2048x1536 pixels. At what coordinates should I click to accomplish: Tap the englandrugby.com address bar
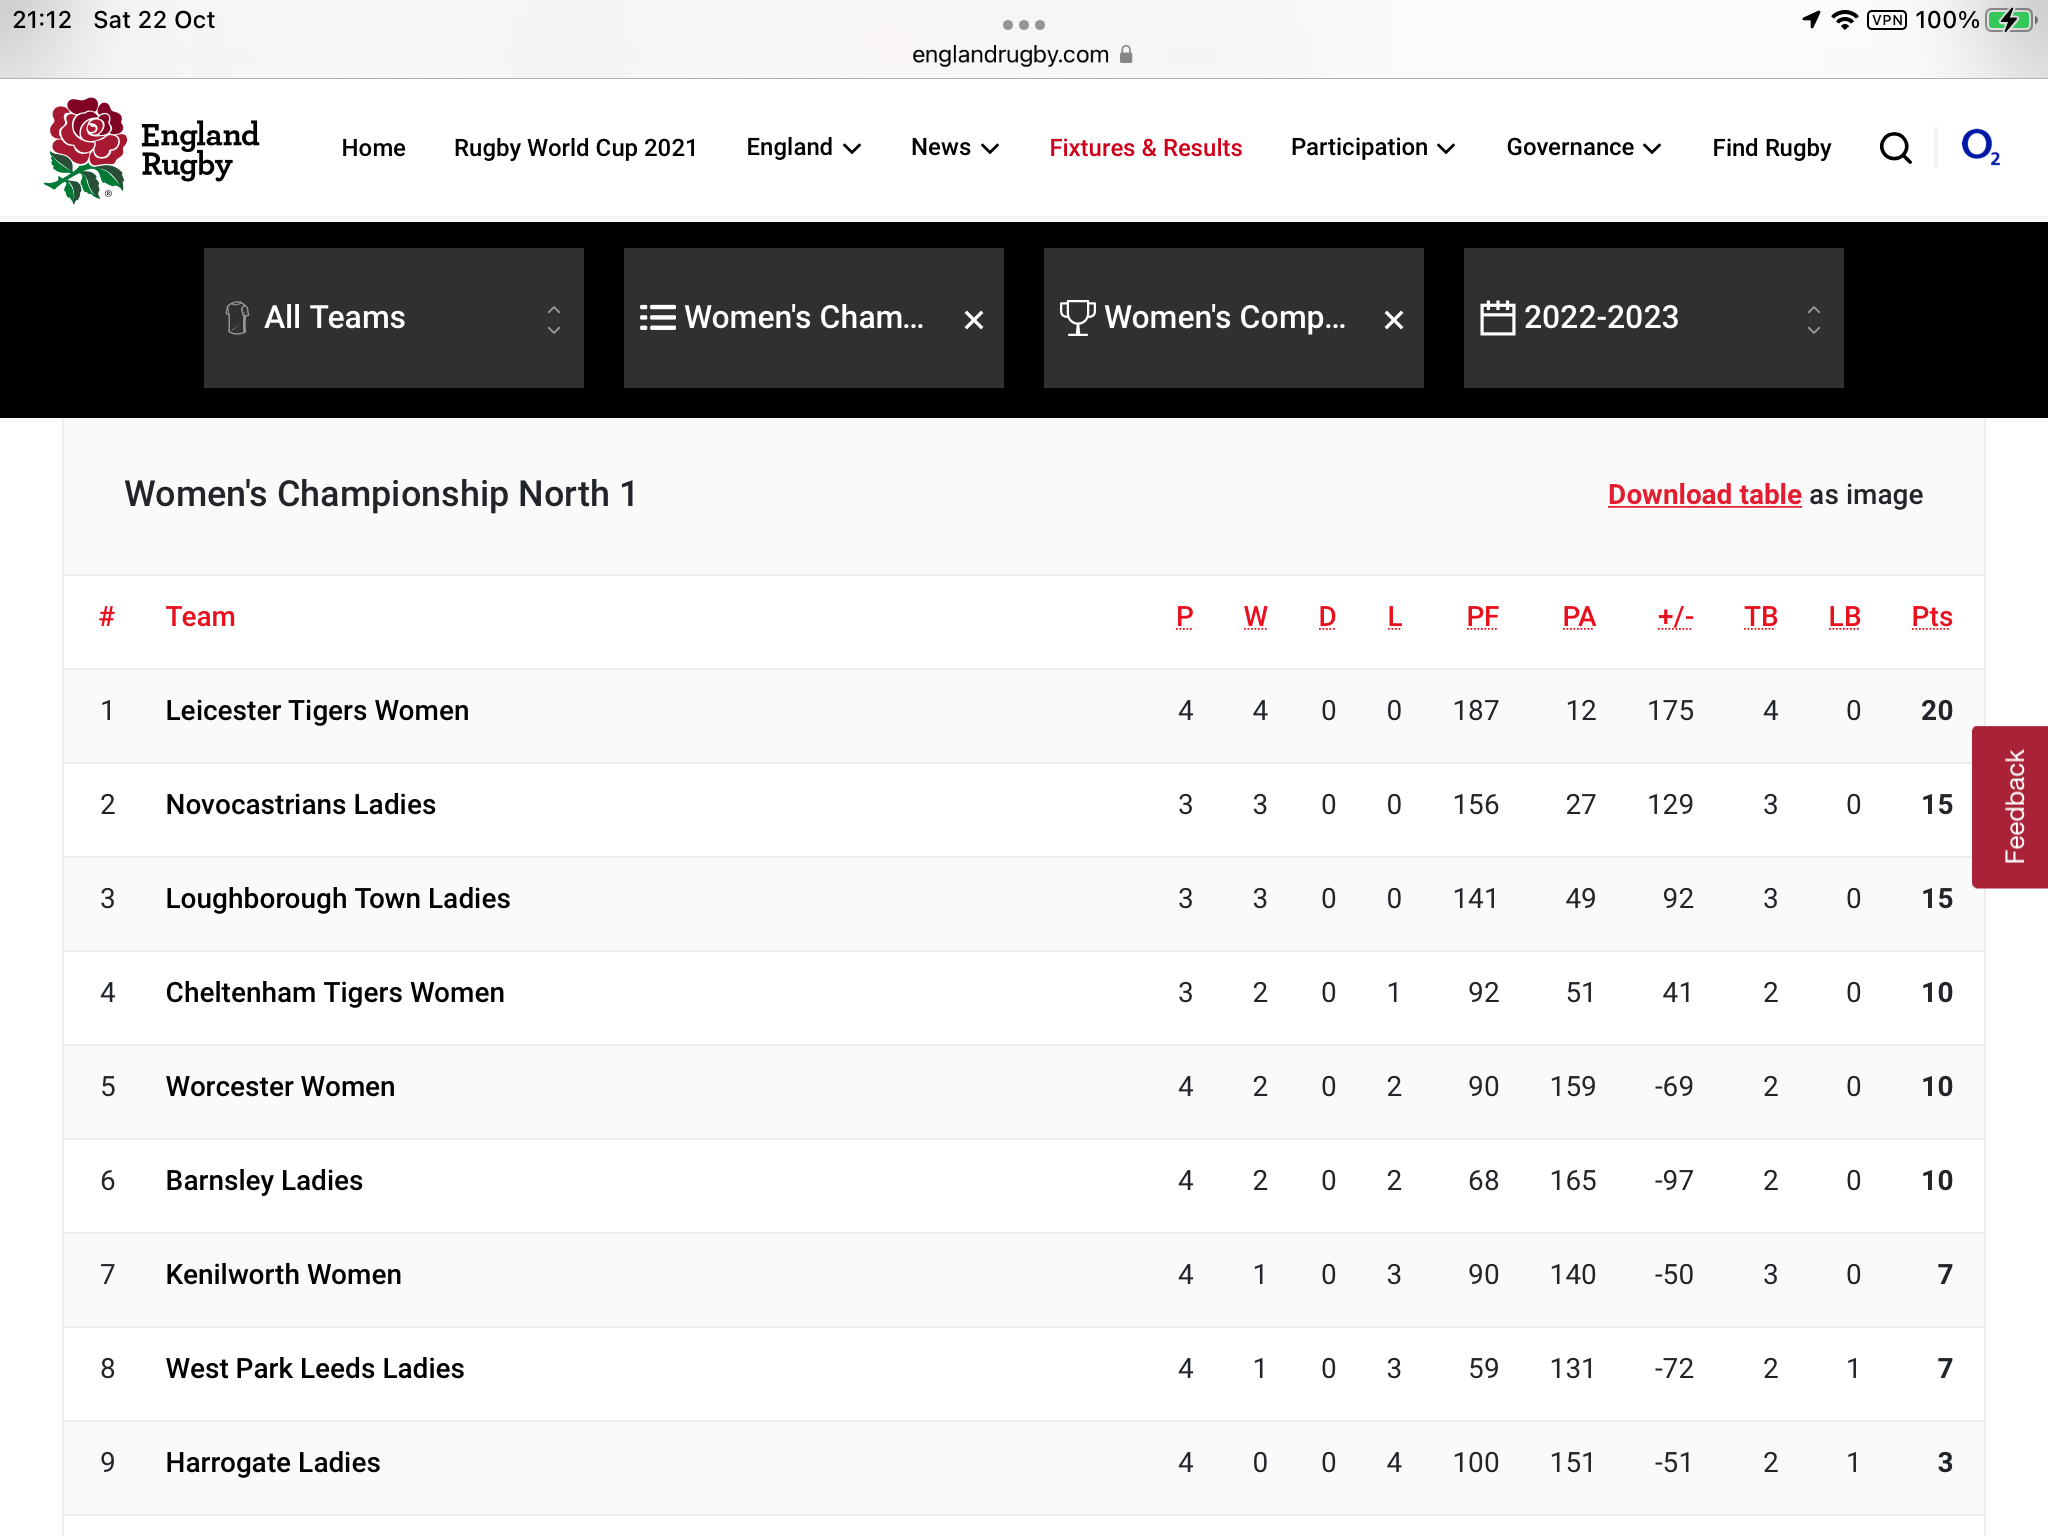pyautogui.click(x=1022, y=54)
